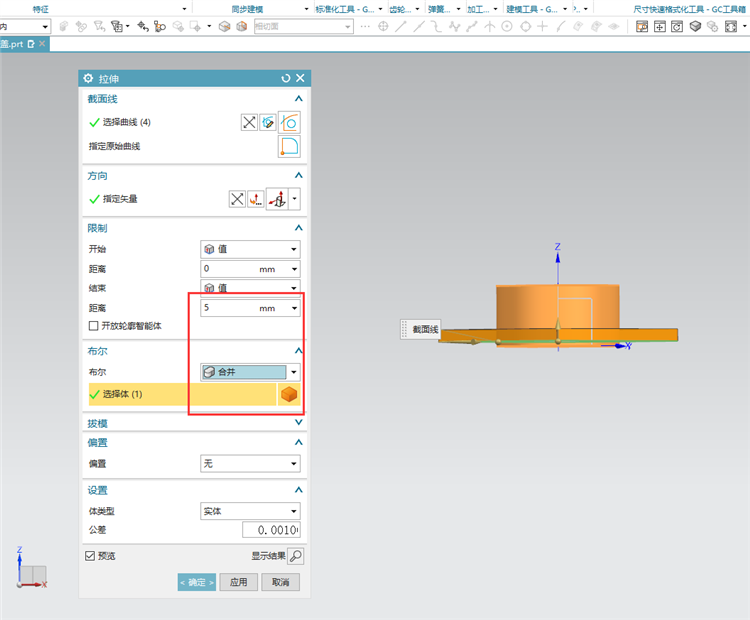
Task: Collapse the 布尔 section
Action: (298, 351)
